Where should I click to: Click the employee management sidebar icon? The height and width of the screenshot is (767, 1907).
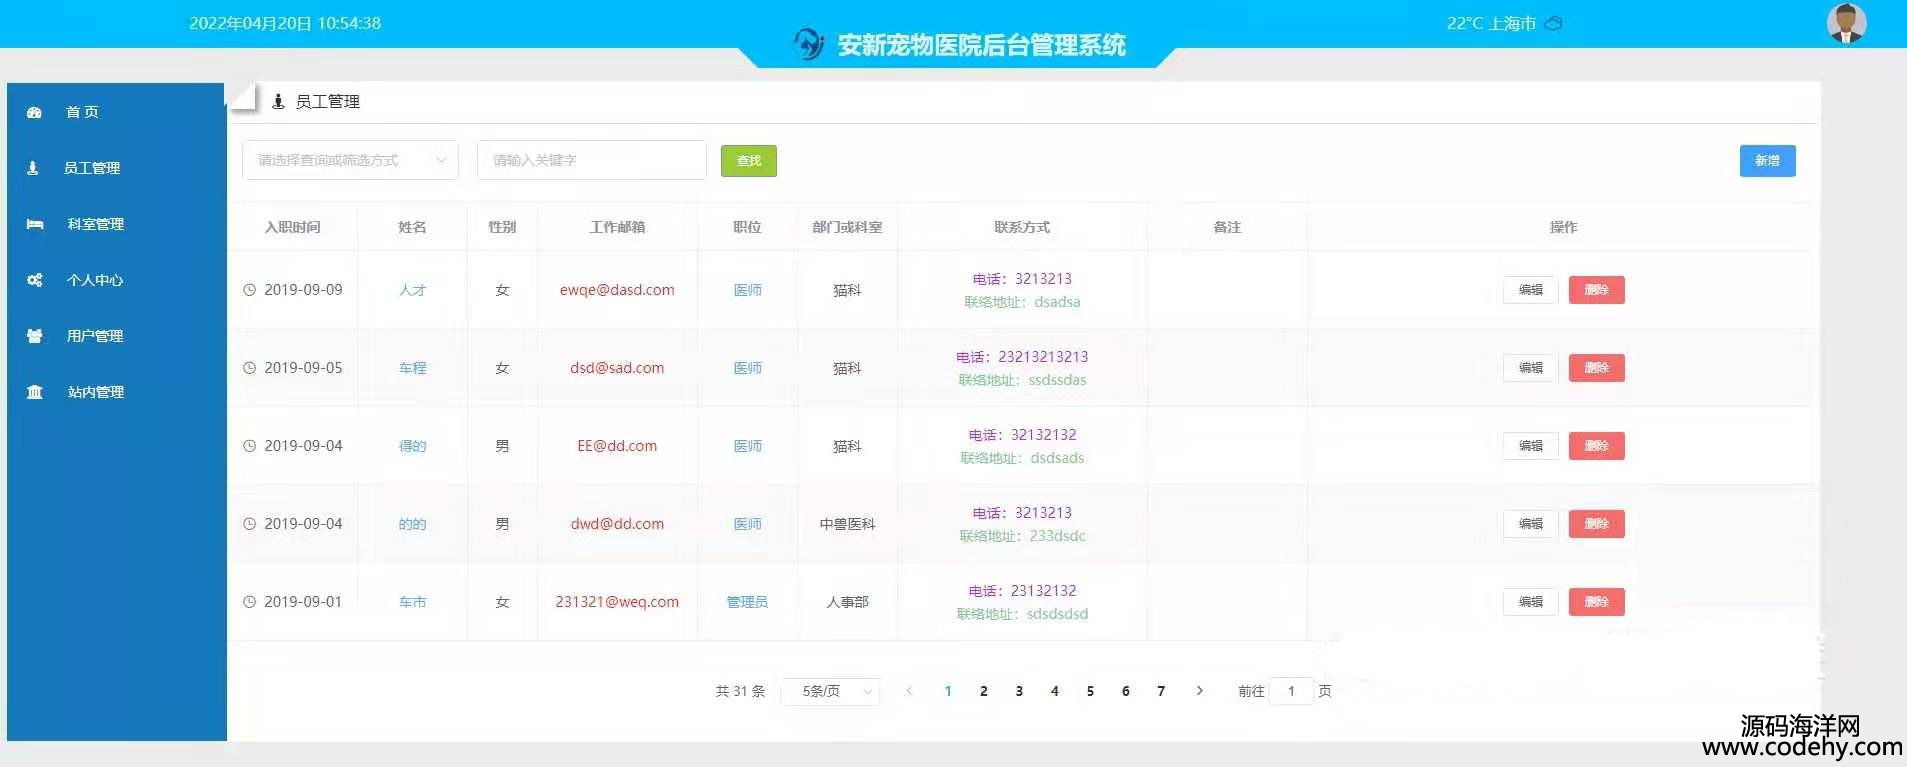(33, 168)
